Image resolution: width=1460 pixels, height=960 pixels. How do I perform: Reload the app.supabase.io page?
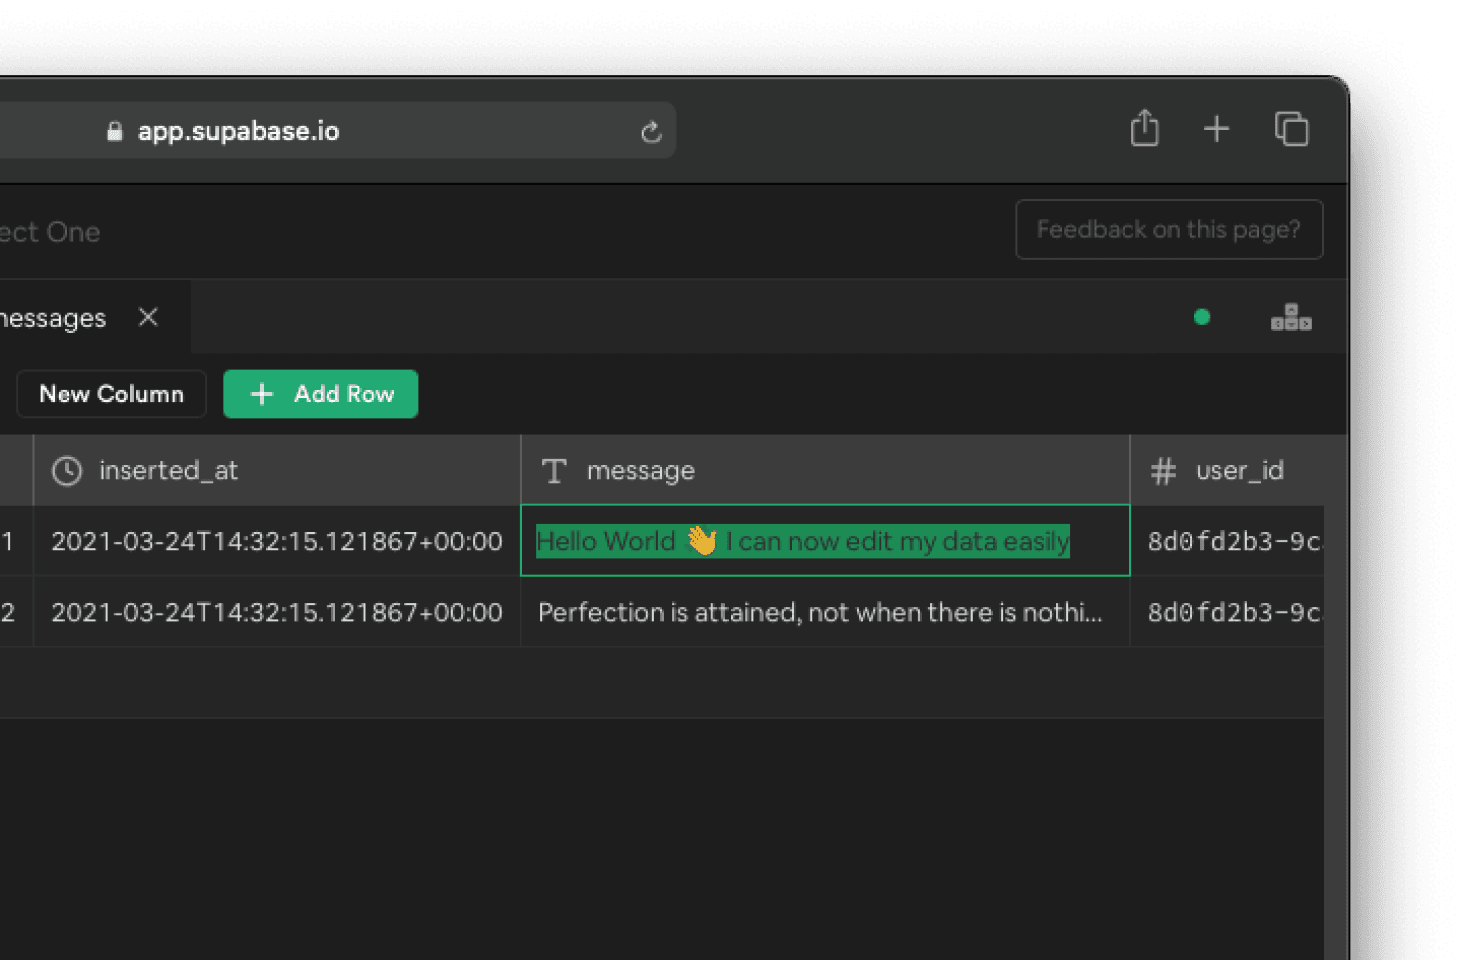pos(651,132)
